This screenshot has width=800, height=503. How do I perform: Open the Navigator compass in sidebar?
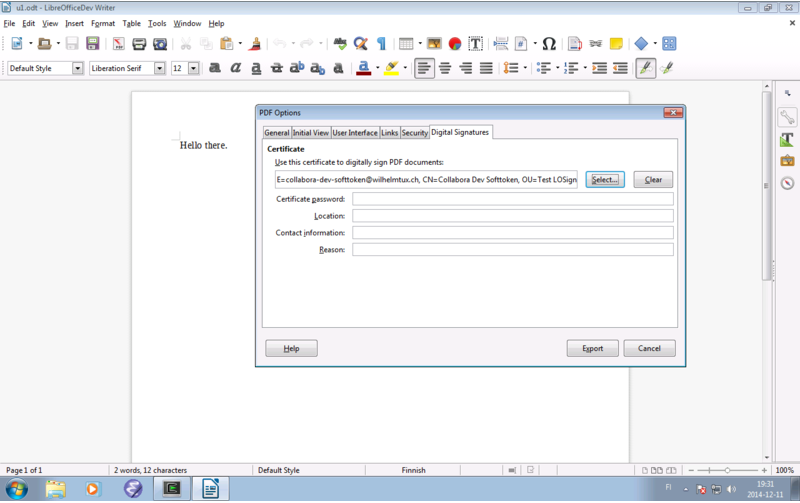(787, 182)
